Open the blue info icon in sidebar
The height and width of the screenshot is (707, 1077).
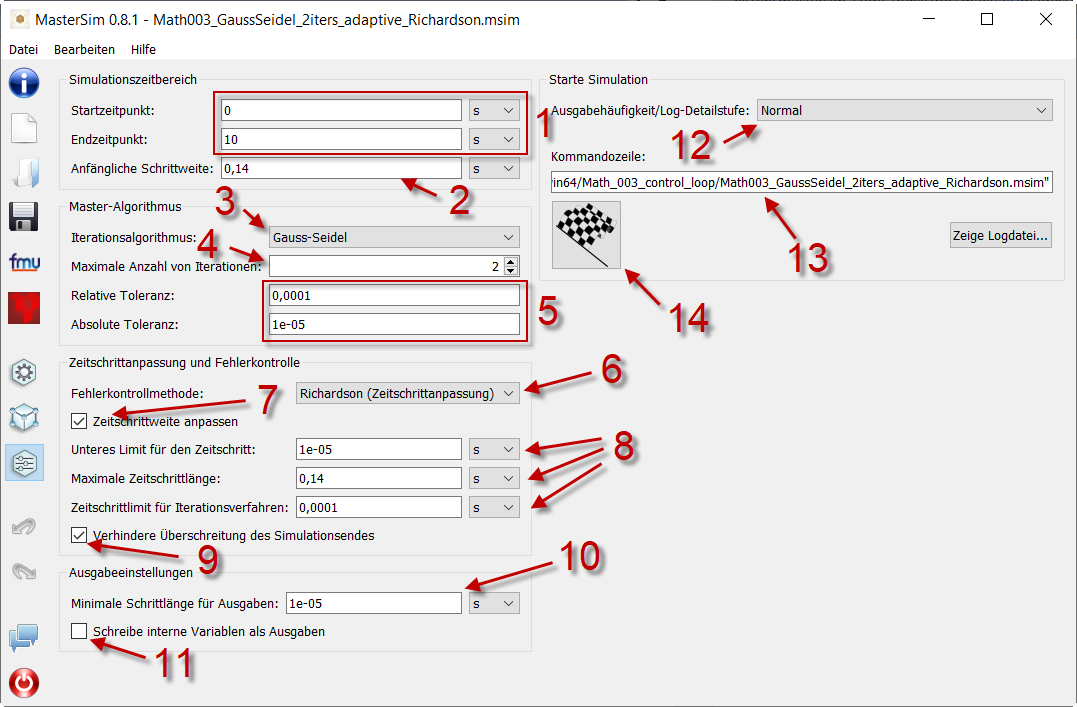tap(24, 83)
